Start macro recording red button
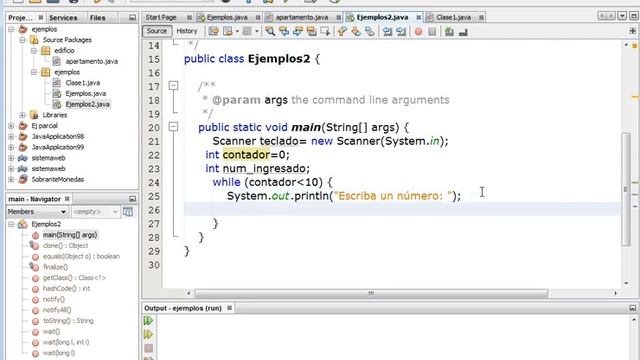Image resolution: width=640 pixels, height=360 pixels. click(x=418, y=31)
